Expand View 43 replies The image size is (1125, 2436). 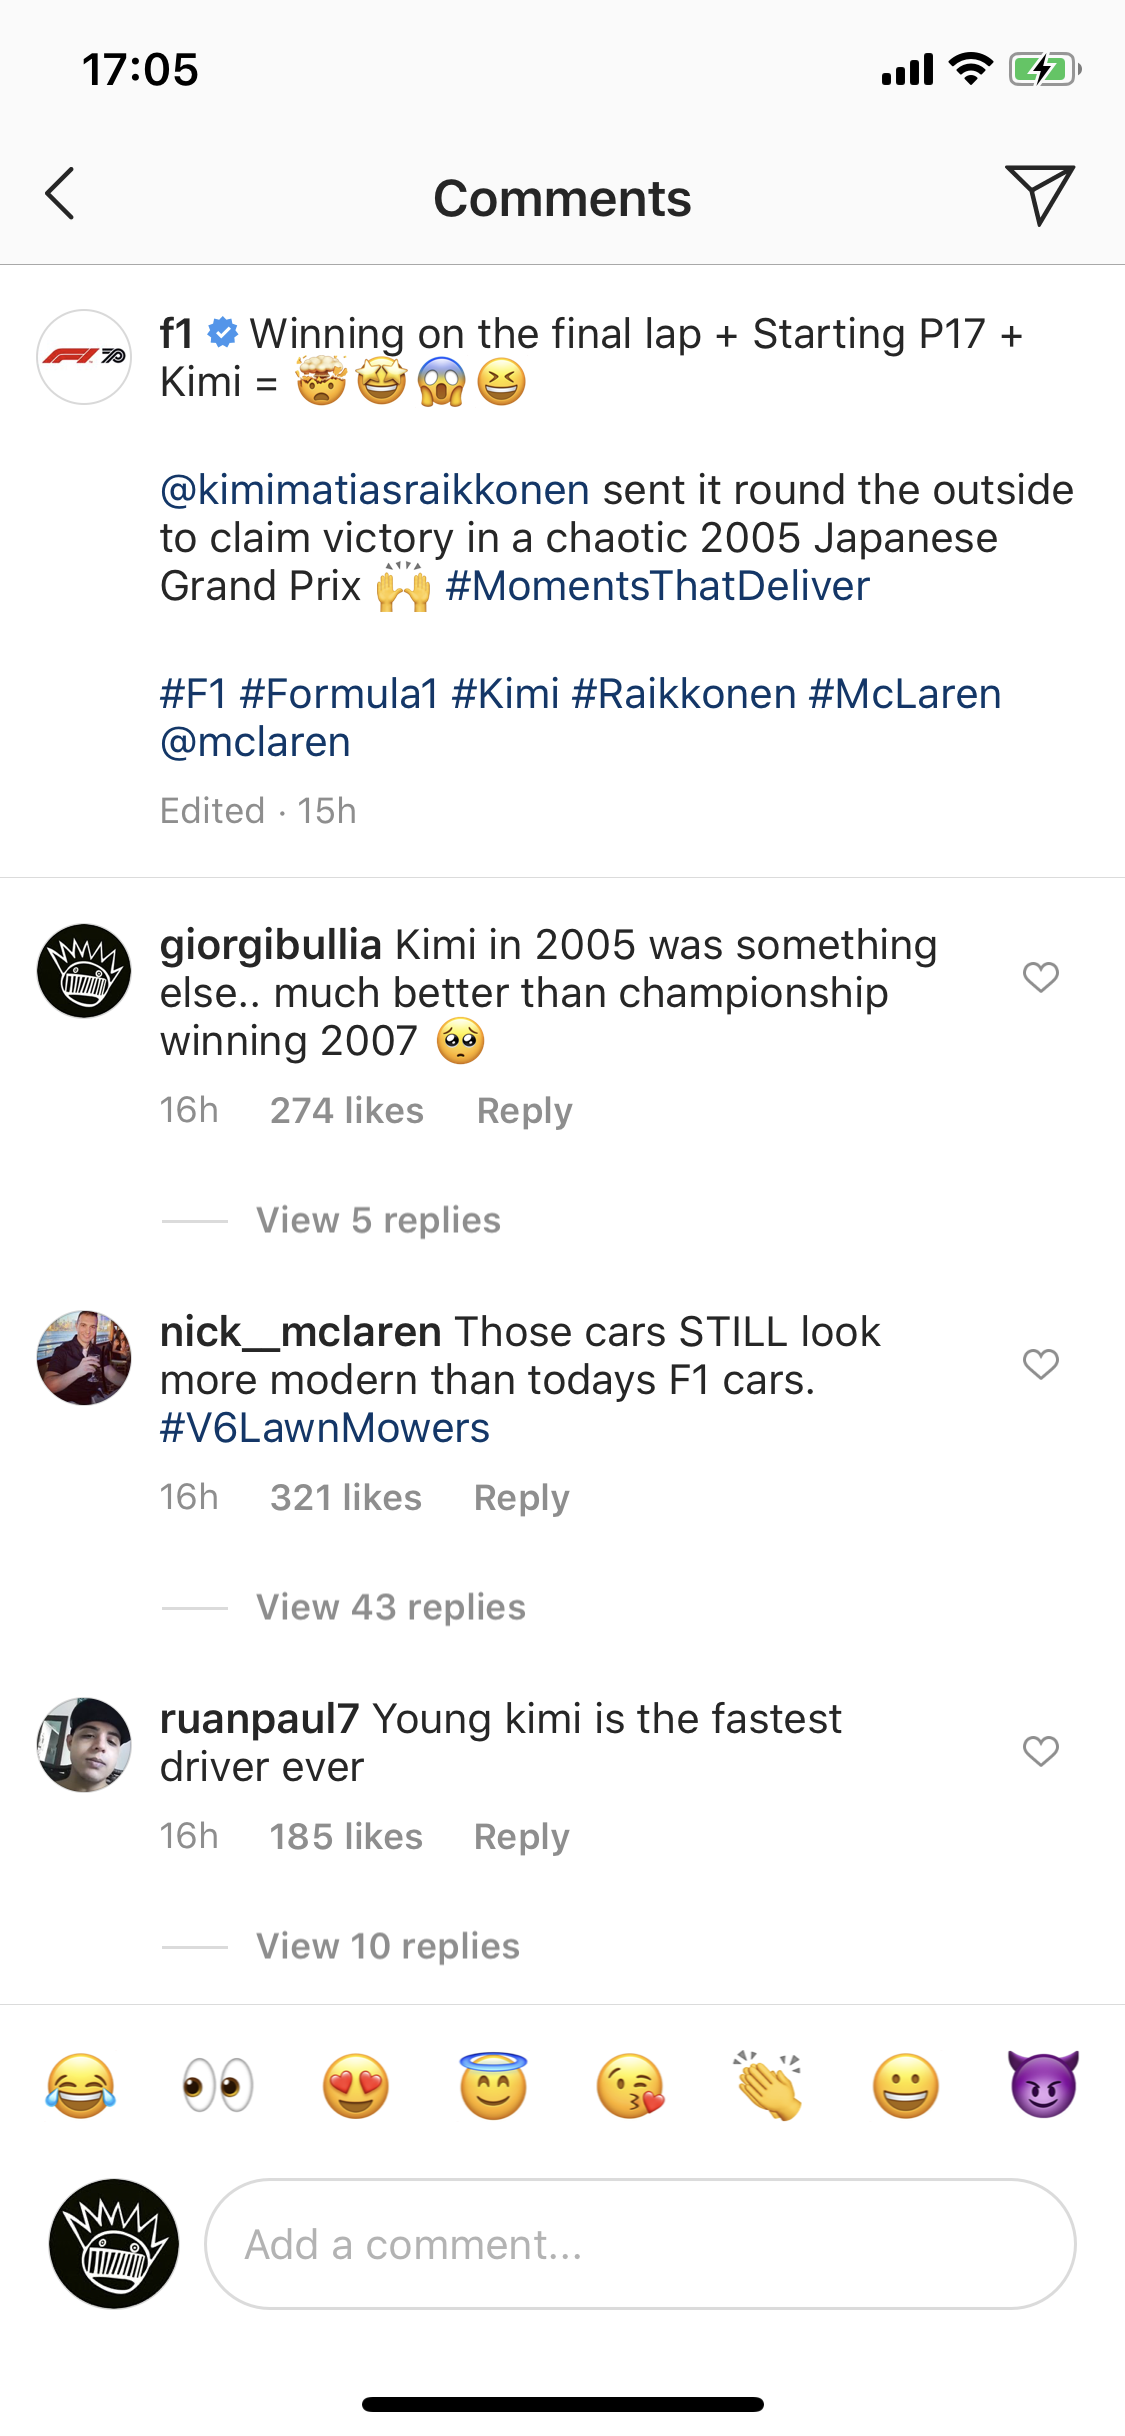(390, 1607)
